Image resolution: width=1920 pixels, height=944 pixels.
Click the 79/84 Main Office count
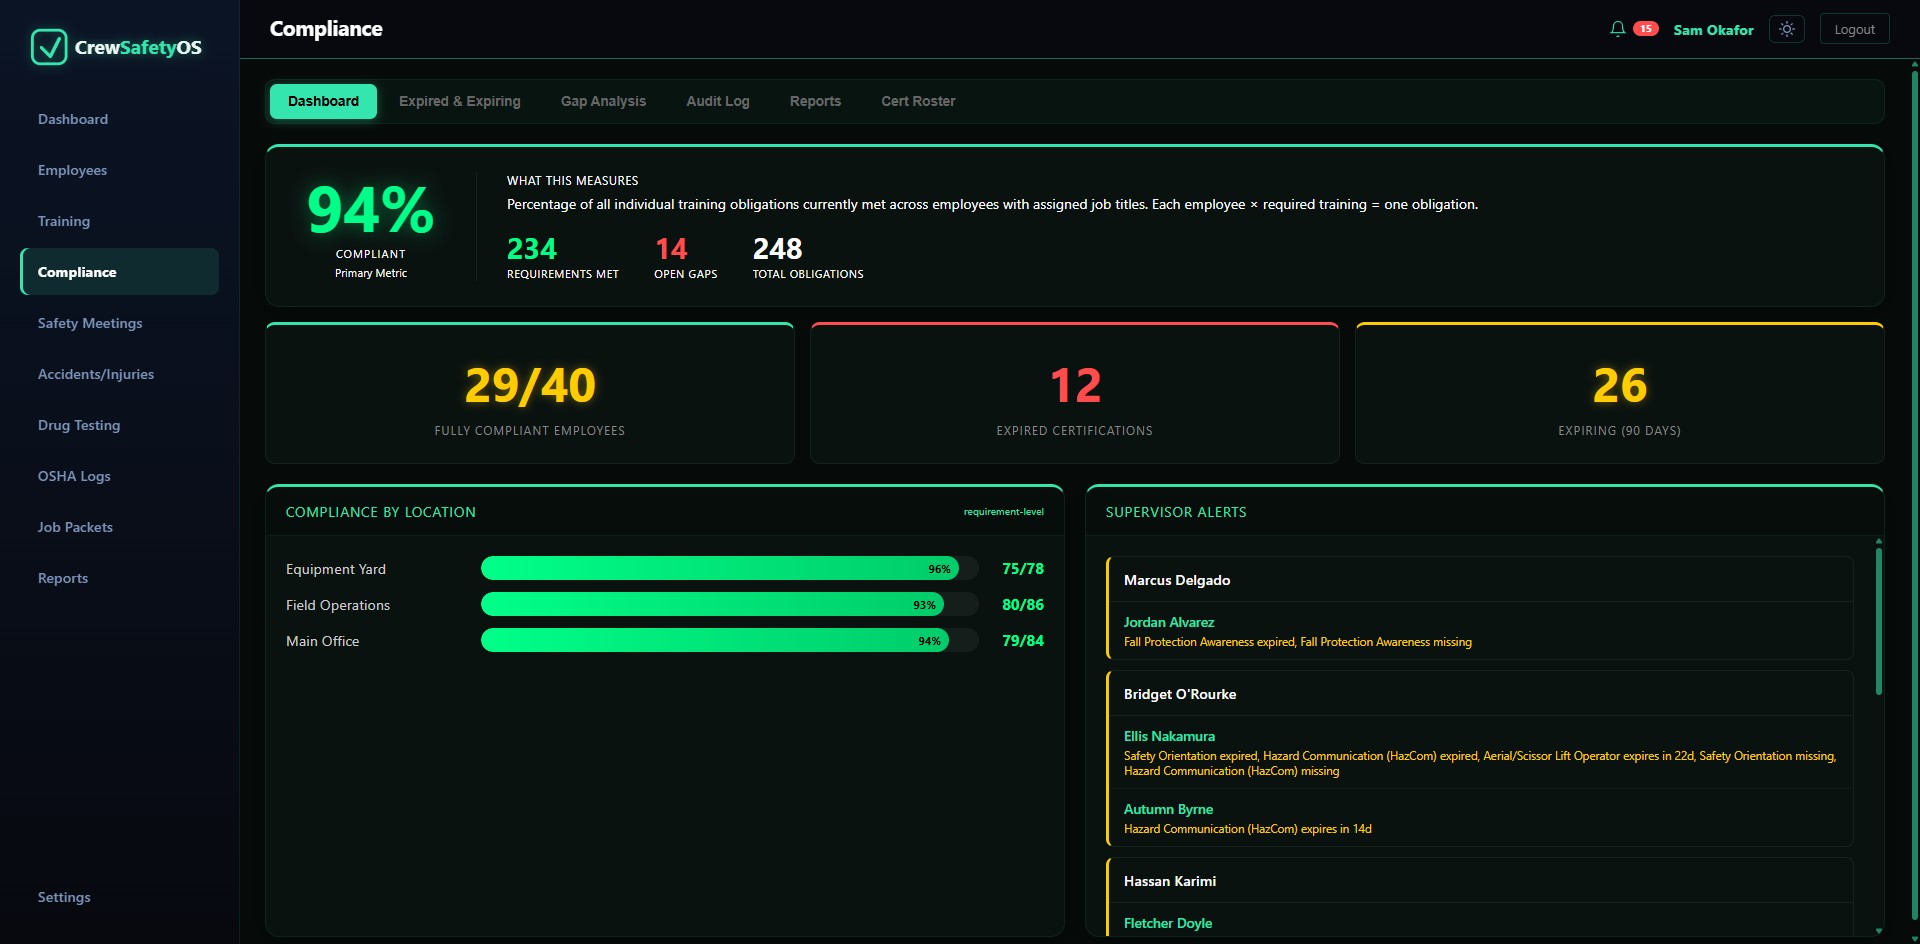pyautogui.click(x=1023, y=640)
